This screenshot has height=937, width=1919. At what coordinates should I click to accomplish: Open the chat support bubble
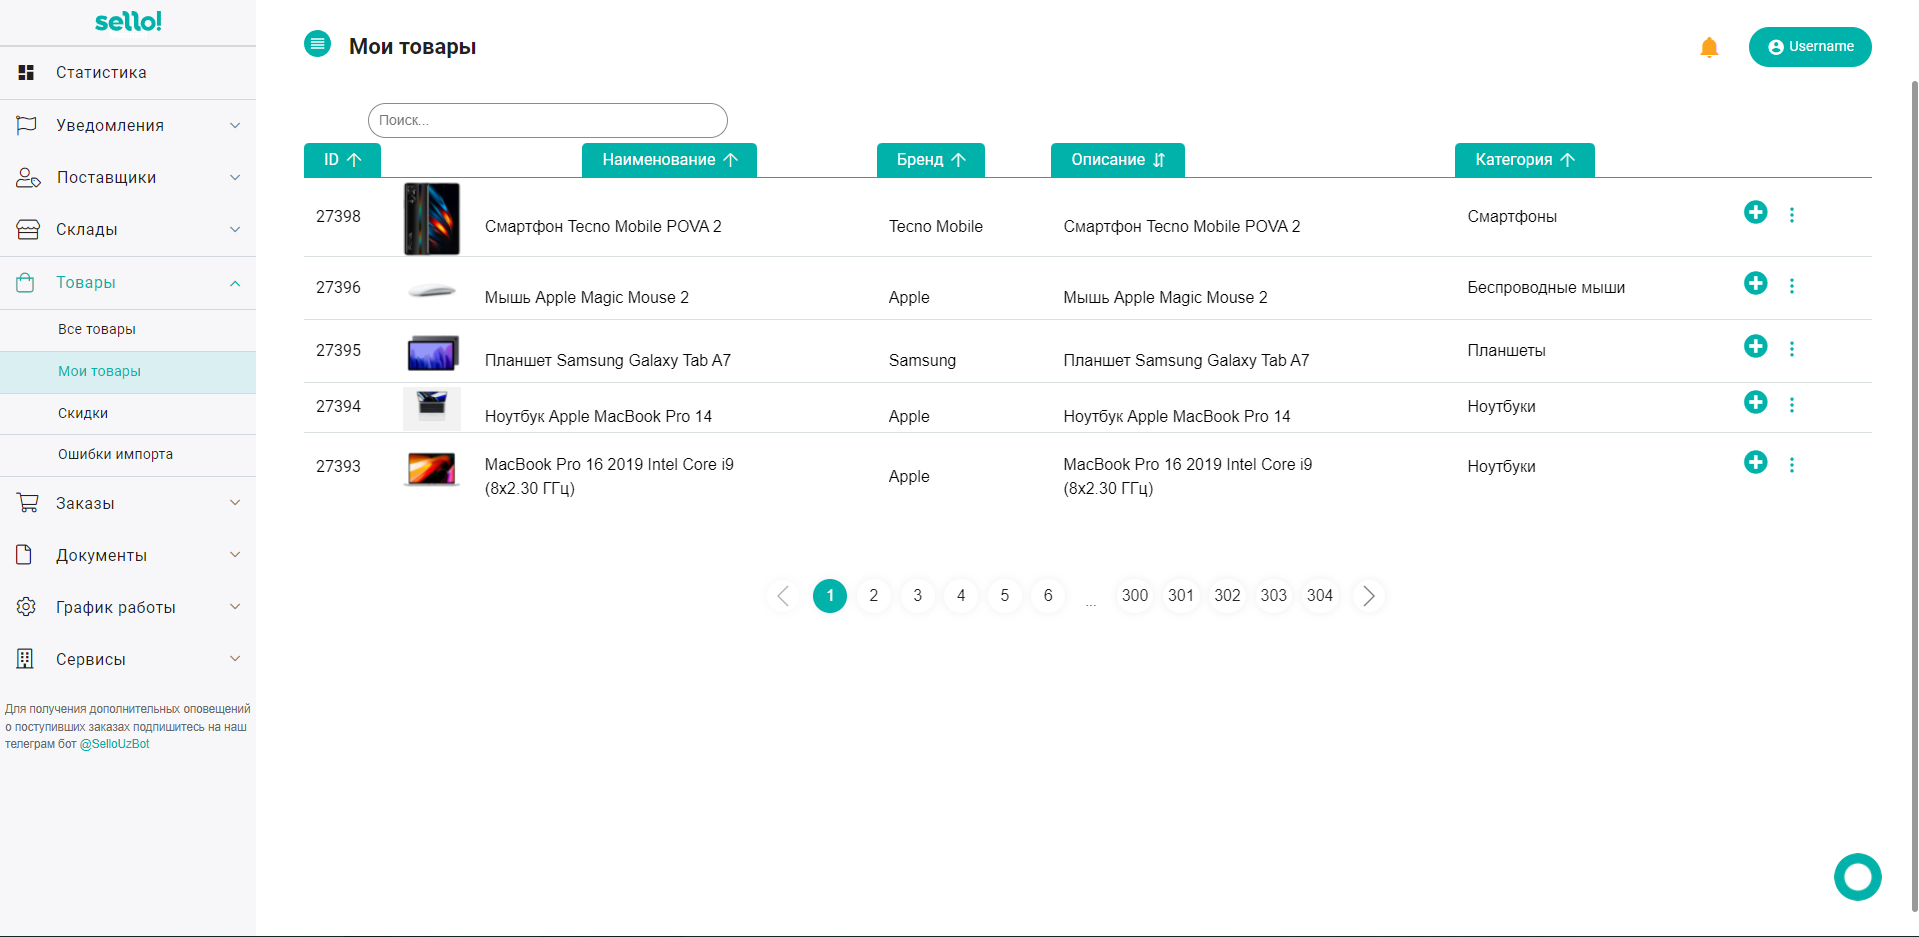coord(1857,877)
